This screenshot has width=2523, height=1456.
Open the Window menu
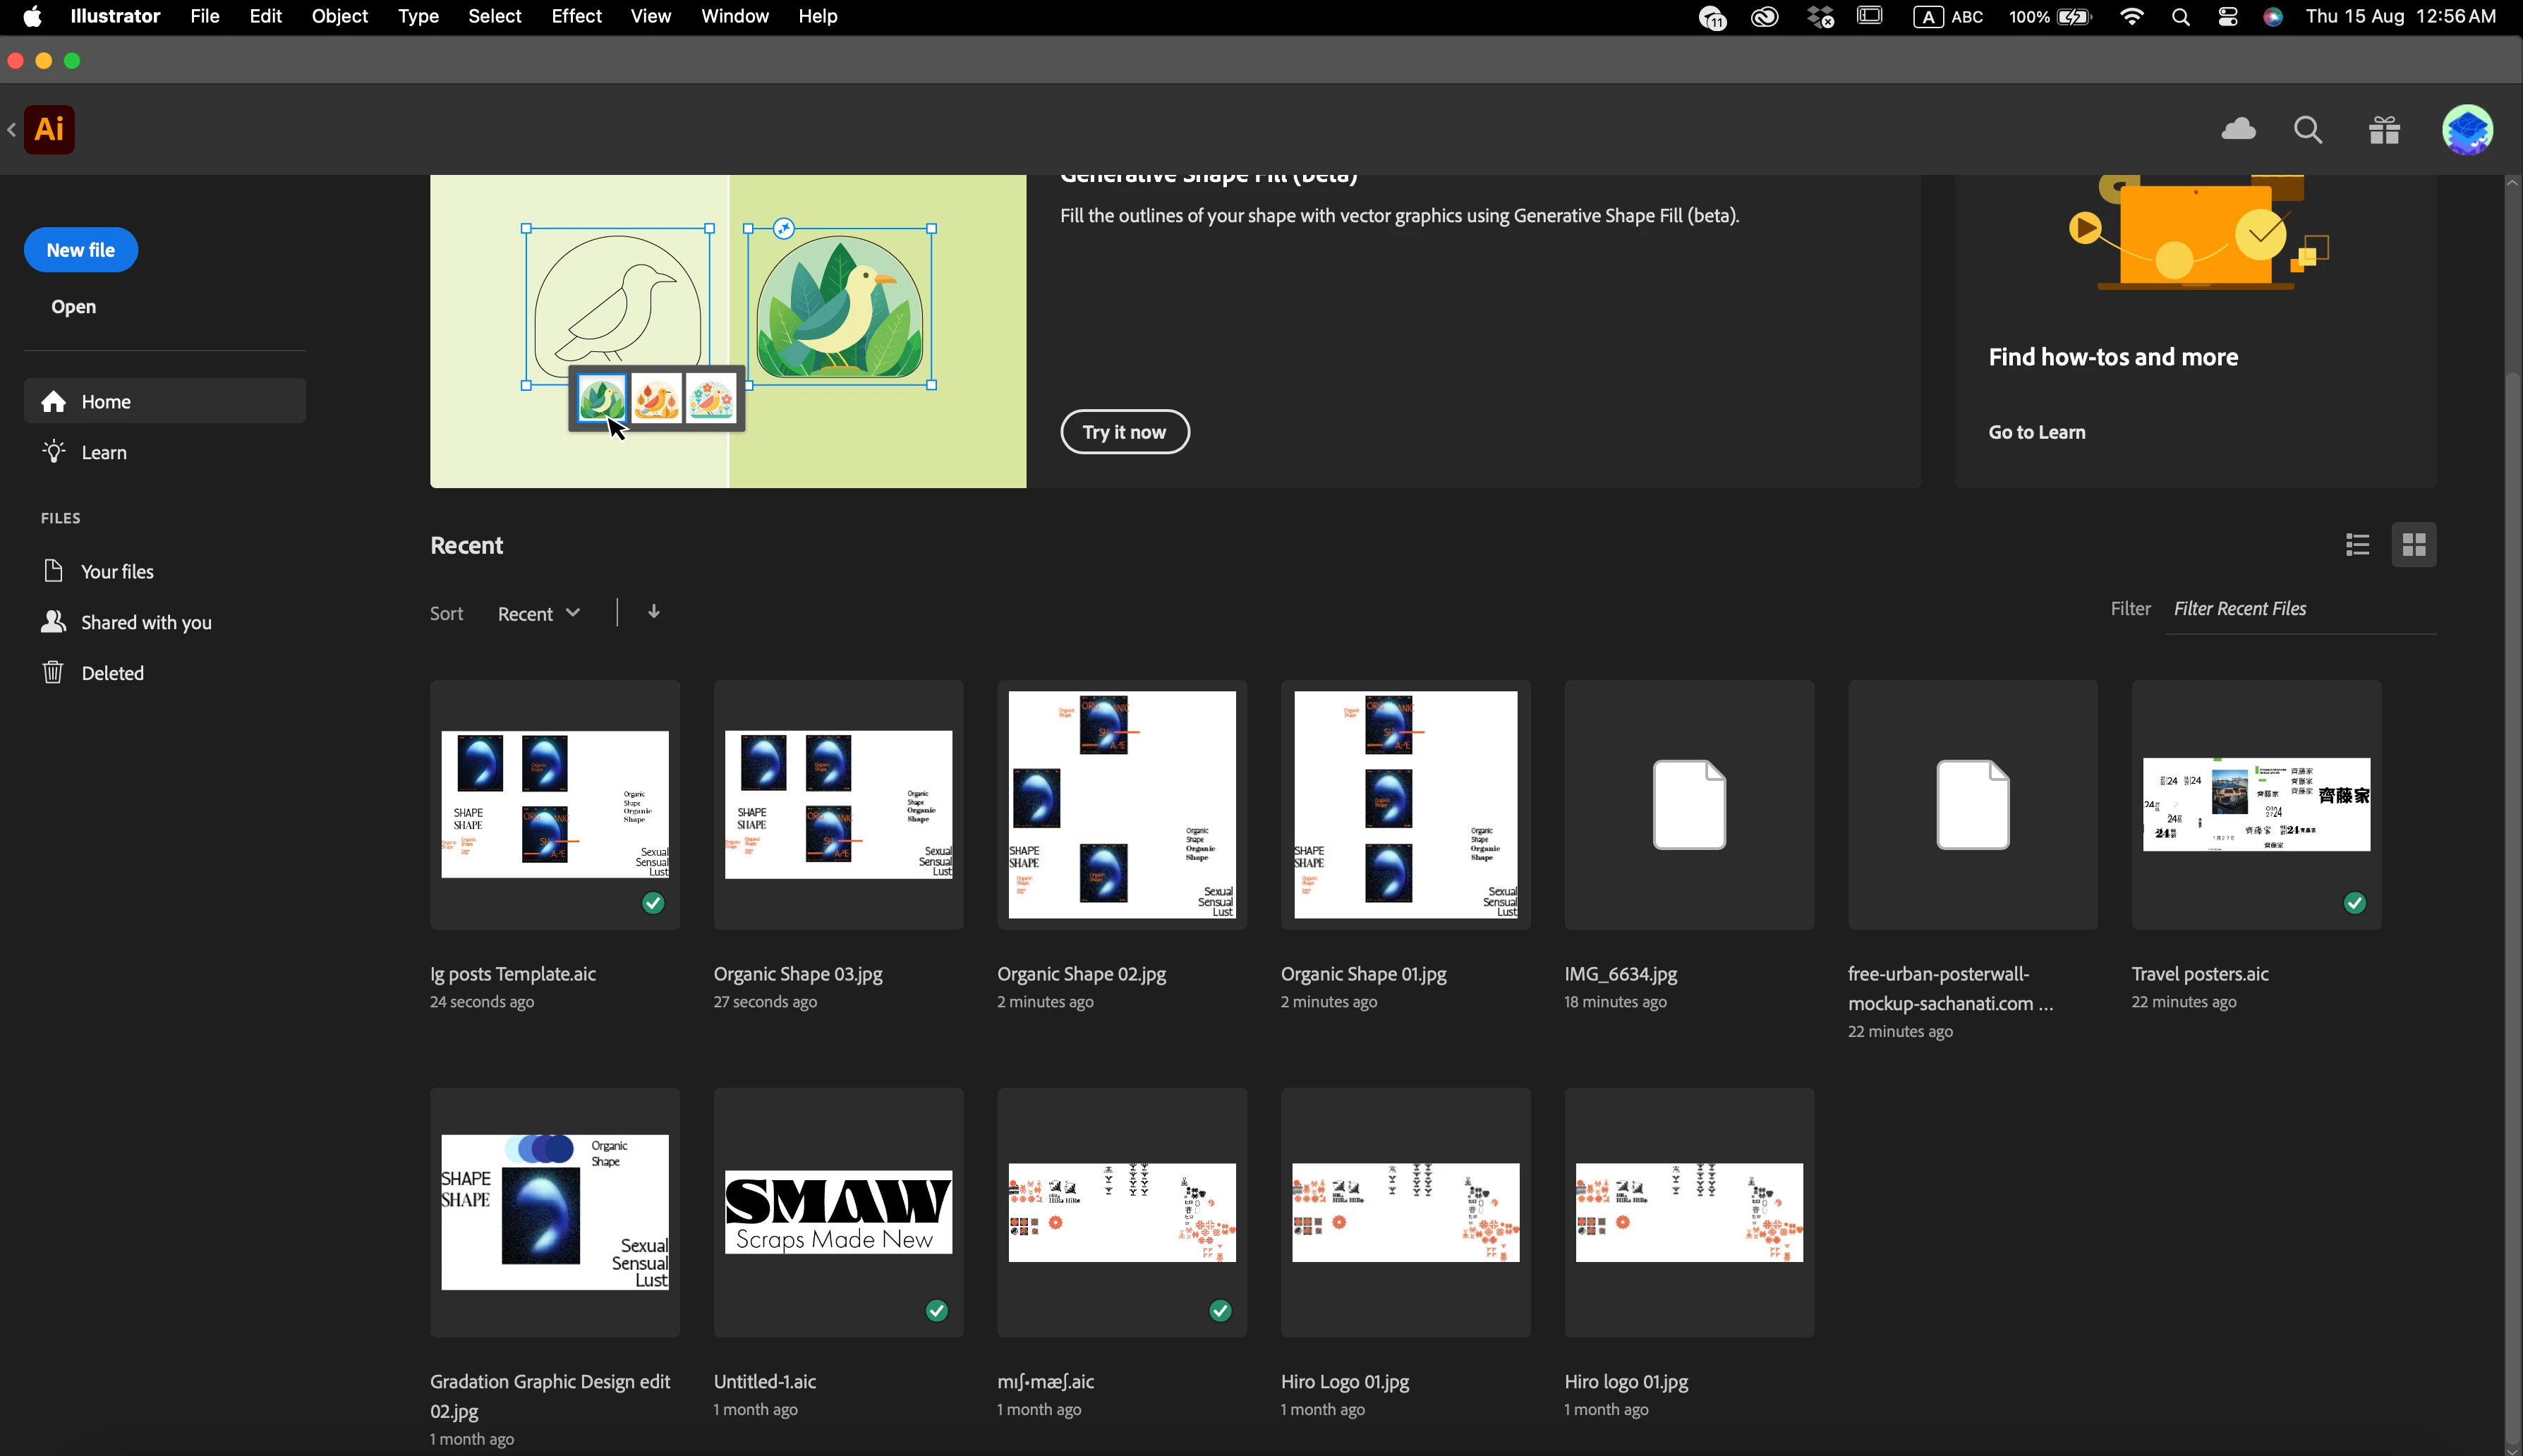coord(734,17)
